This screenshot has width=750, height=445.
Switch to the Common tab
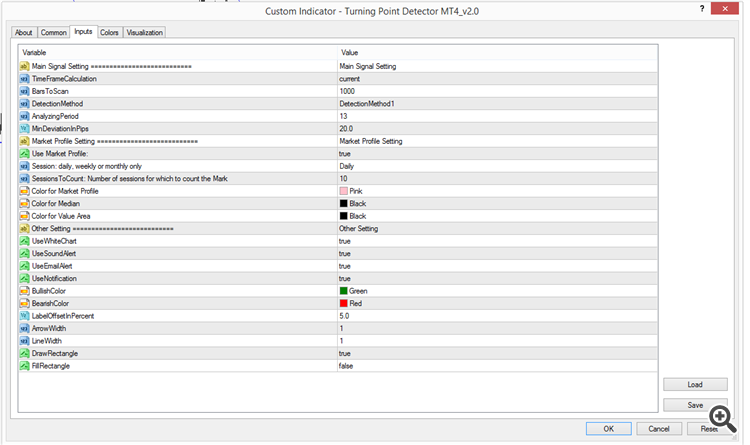click(x=53, y=32)
